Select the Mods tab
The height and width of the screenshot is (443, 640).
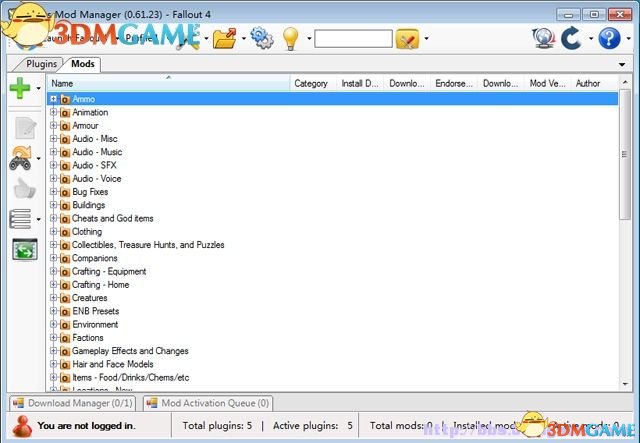(83, 64)
